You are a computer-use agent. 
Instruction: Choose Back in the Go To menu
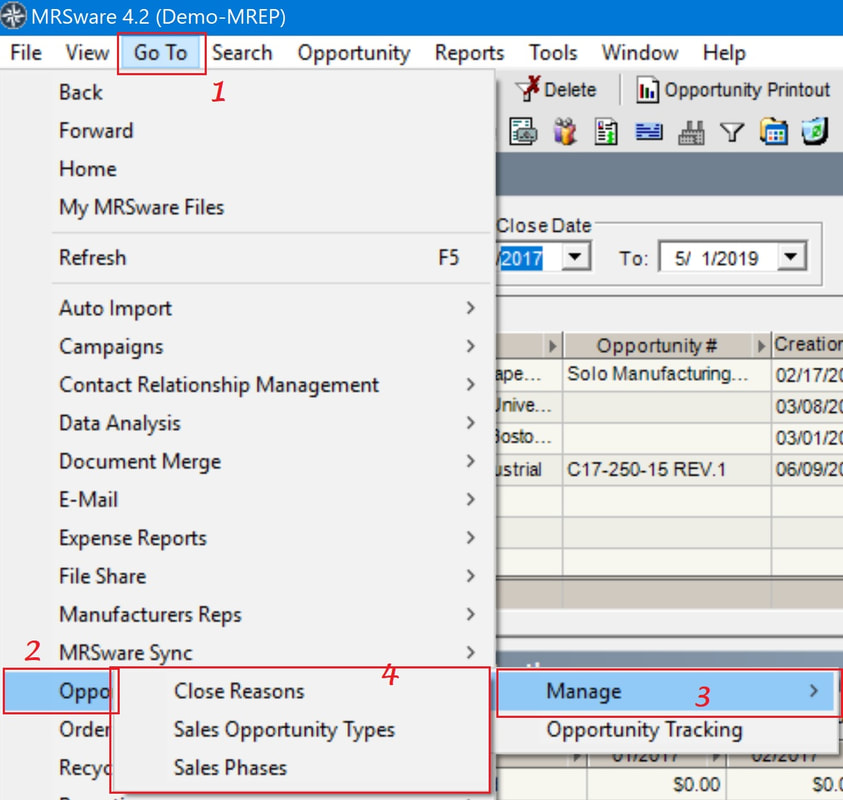click(247, 92)
